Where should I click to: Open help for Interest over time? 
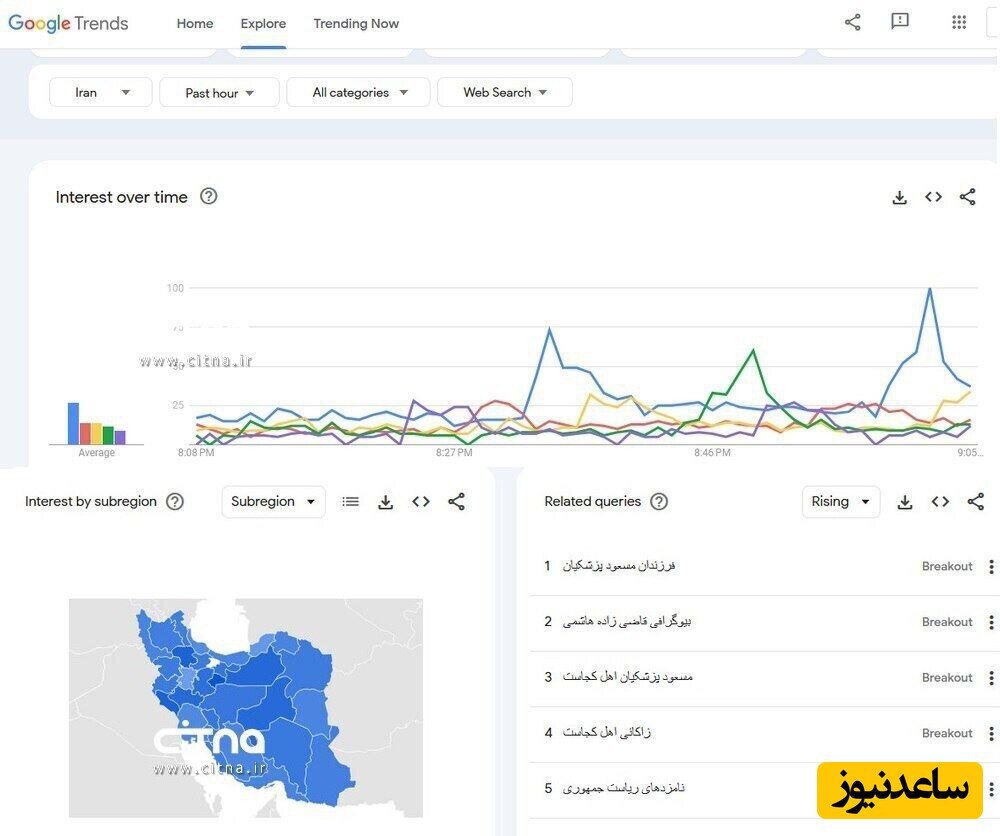tap(208, 197)
